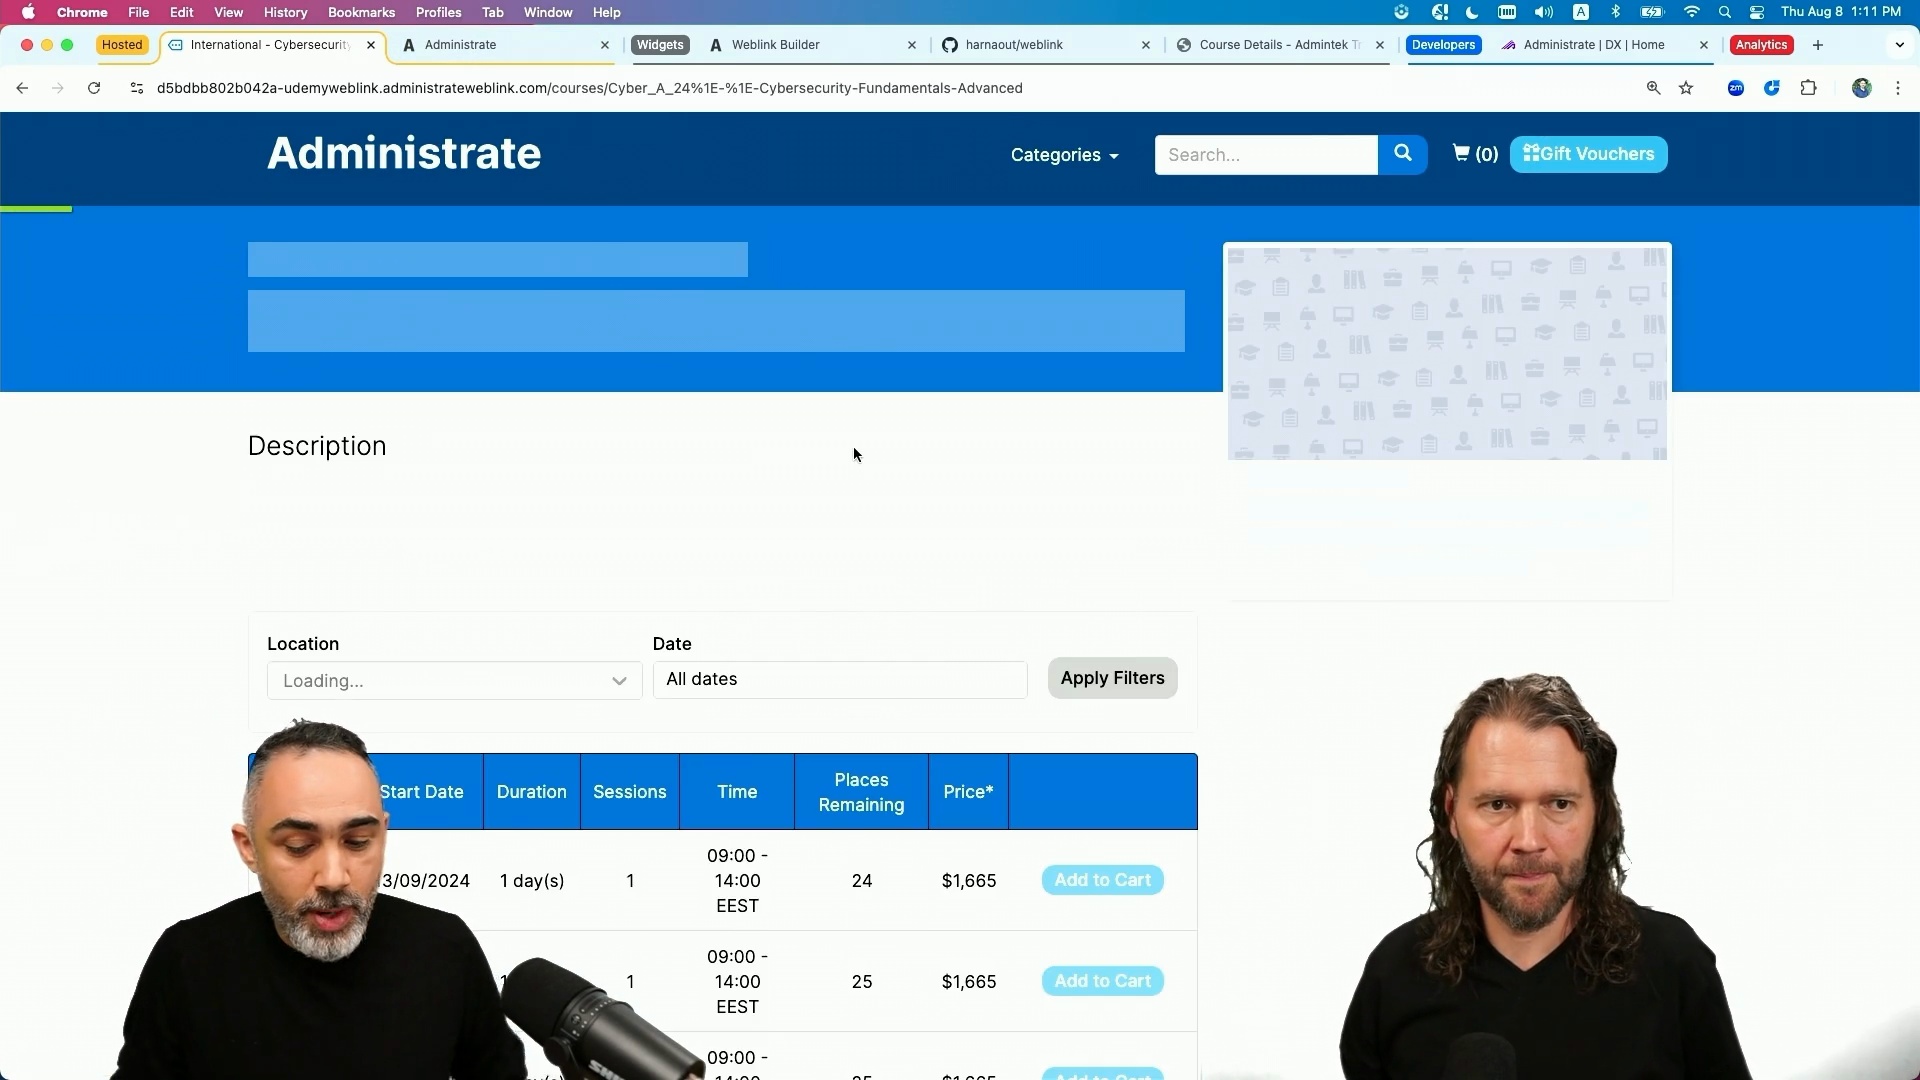Open the Developers tab group
Image resolution: width=1920 pixels, height=1080 pixels.
(1443, 45)
